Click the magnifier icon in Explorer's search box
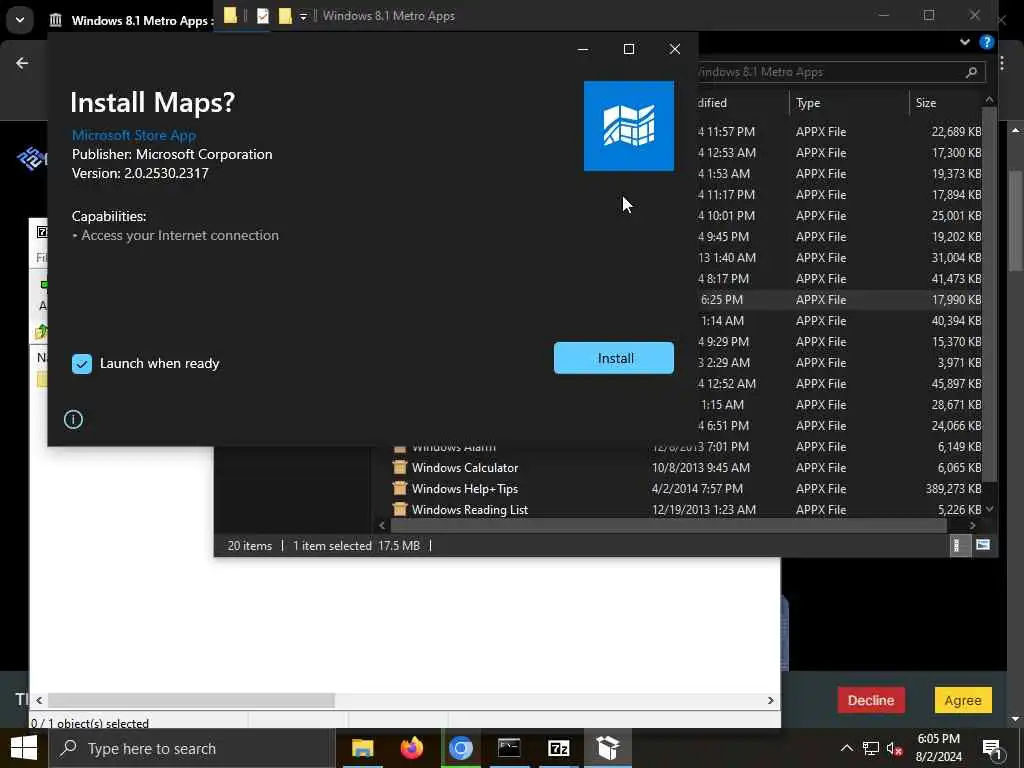 971,72
